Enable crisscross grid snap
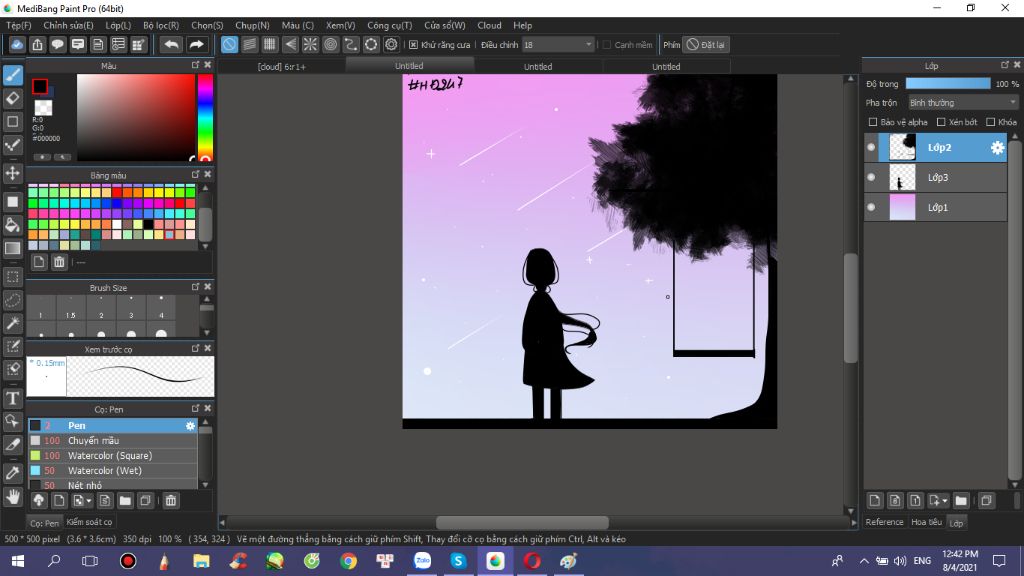This screenshot has height=576, width=1024. [x=270, y=44]
